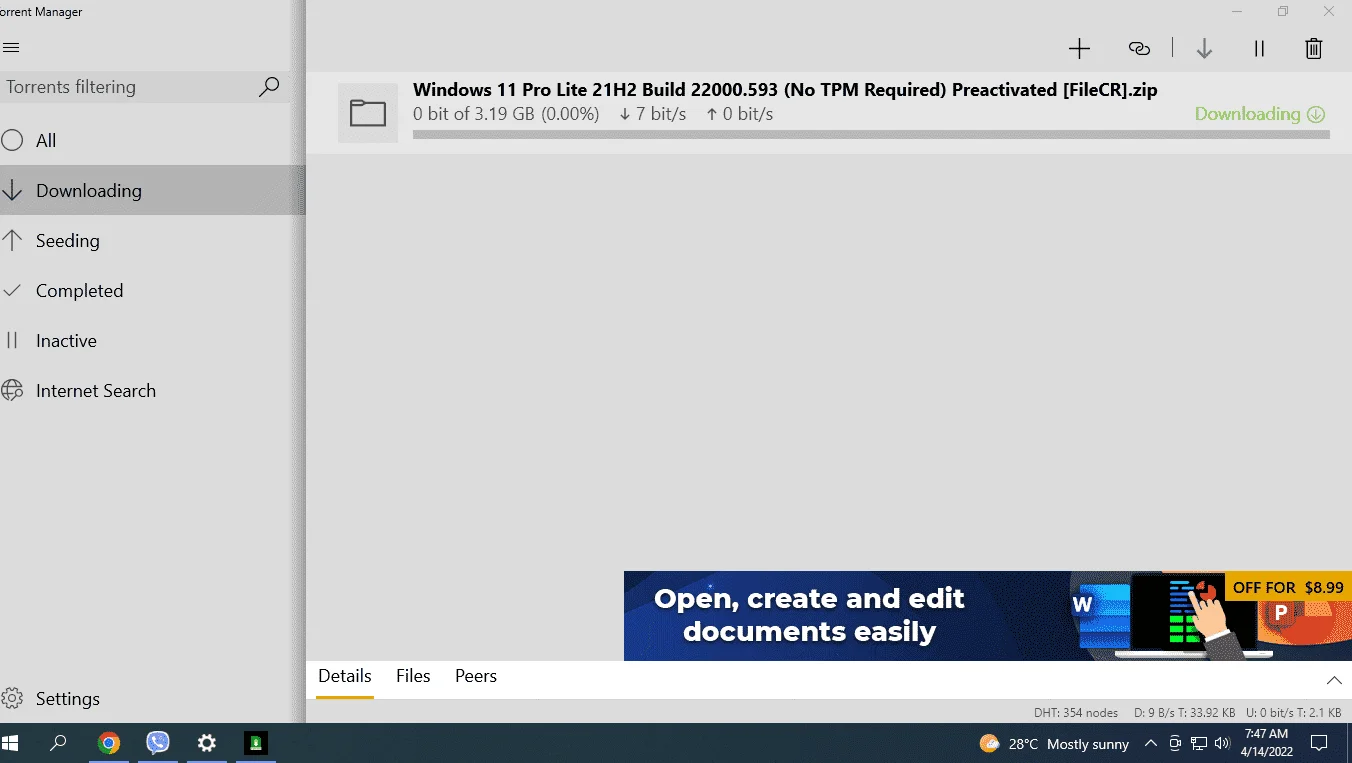Open Internet Search from the sidebar

point(152,391)
